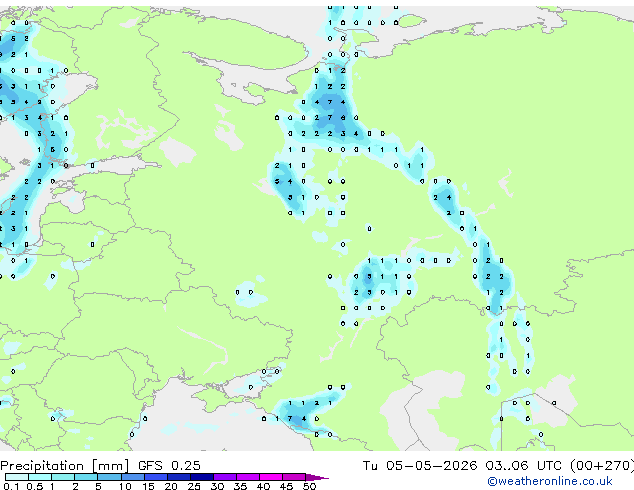Select the legend swatch between 10 and 15
The height and width of the screenshot is (490, 634).
(x=132, y=477)
